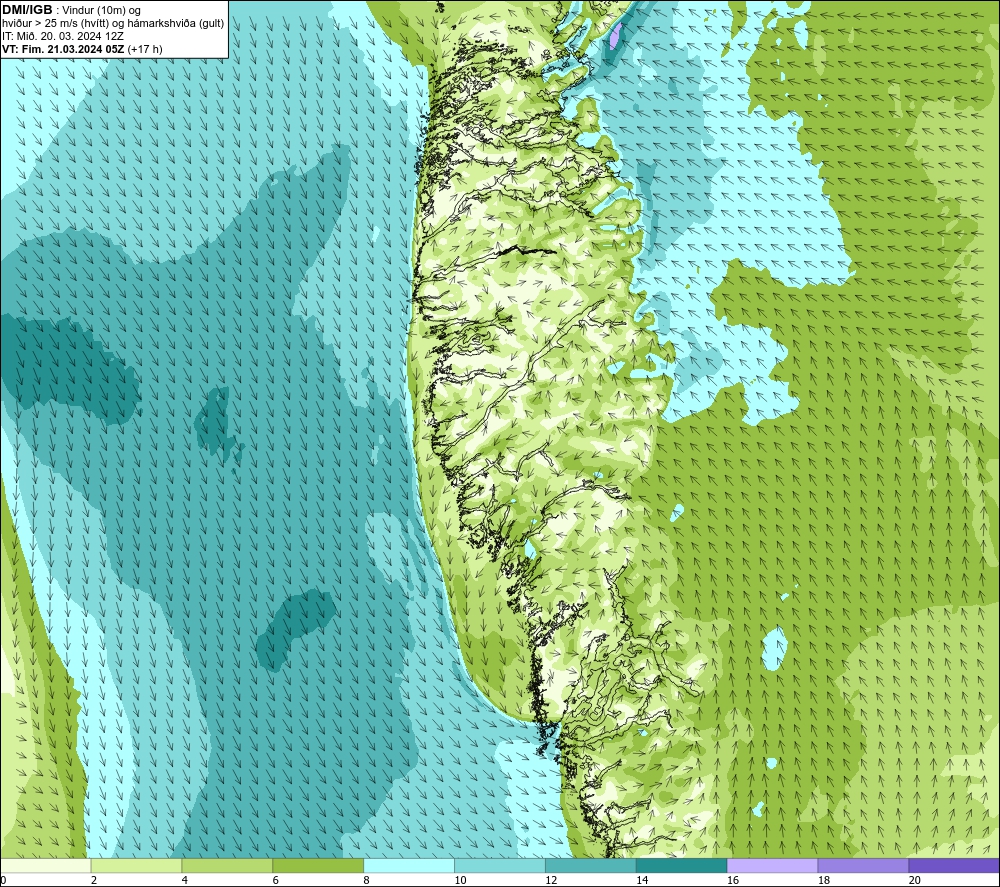The width and height of the screenshot is (1000, 887).
Task: Click the 12–14 m/s teal legend swatch
Action: click(x=591, y=865)
